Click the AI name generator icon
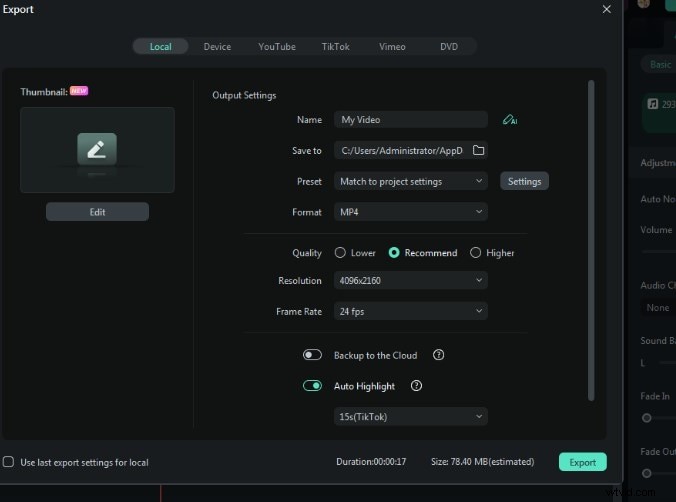This screenshot has height=502, width=676. tap(510, 120)
